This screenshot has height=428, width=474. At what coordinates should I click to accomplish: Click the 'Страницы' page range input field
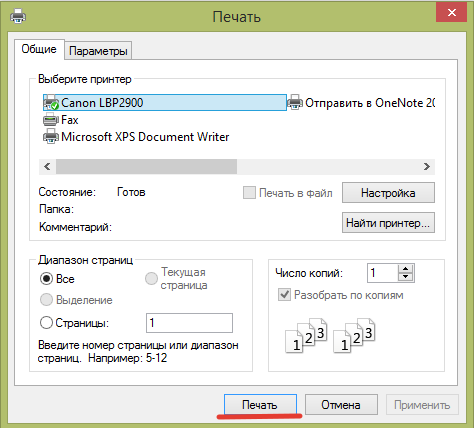click(x=189, y=323)
